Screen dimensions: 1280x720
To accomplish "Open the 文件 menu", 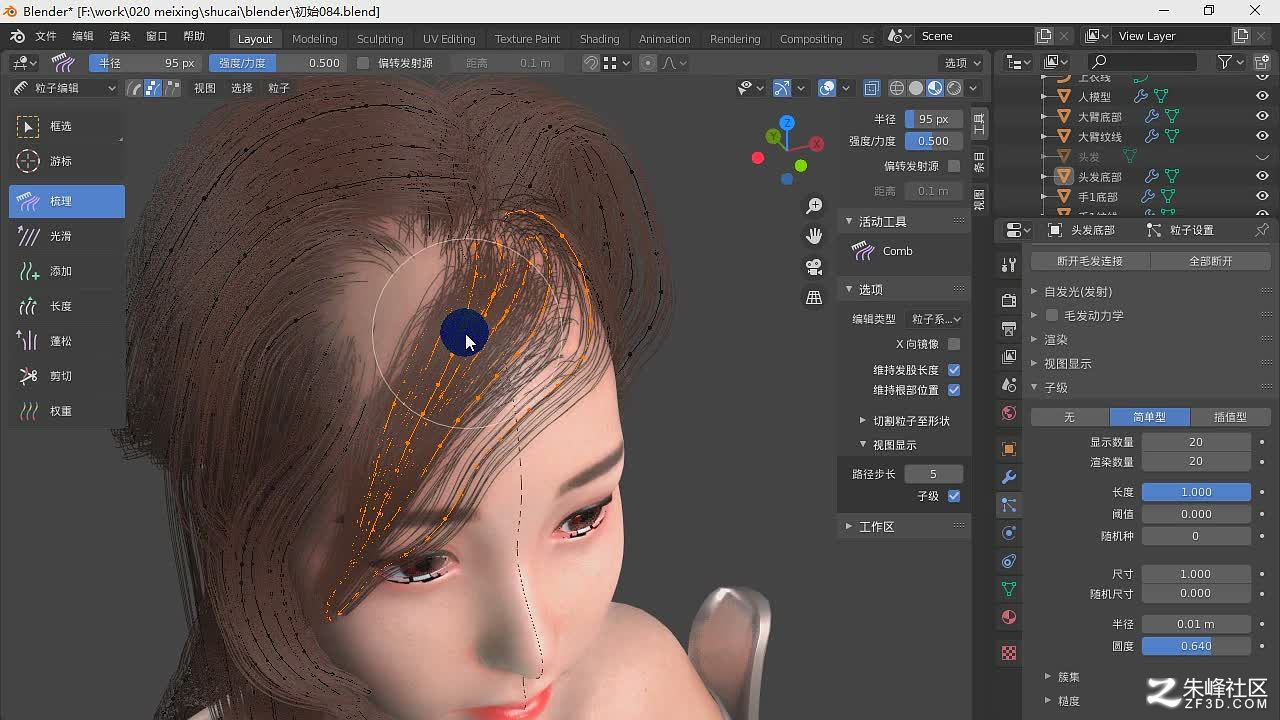I will point(46,36).
